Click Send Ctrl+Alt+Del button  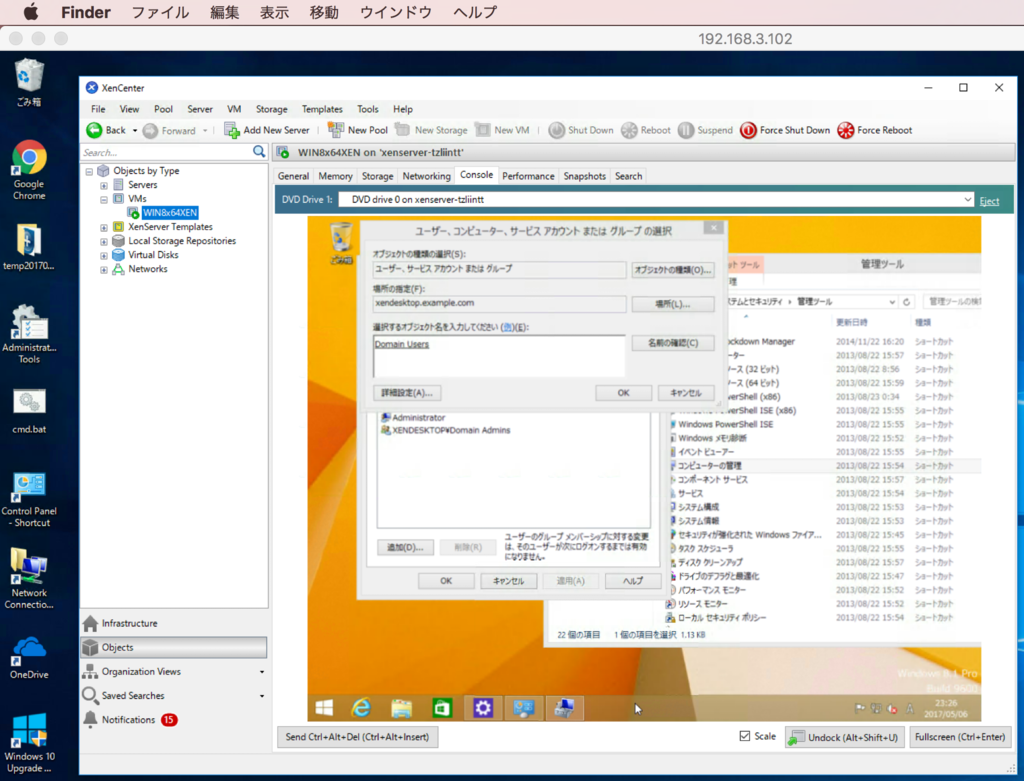point(357,737)
